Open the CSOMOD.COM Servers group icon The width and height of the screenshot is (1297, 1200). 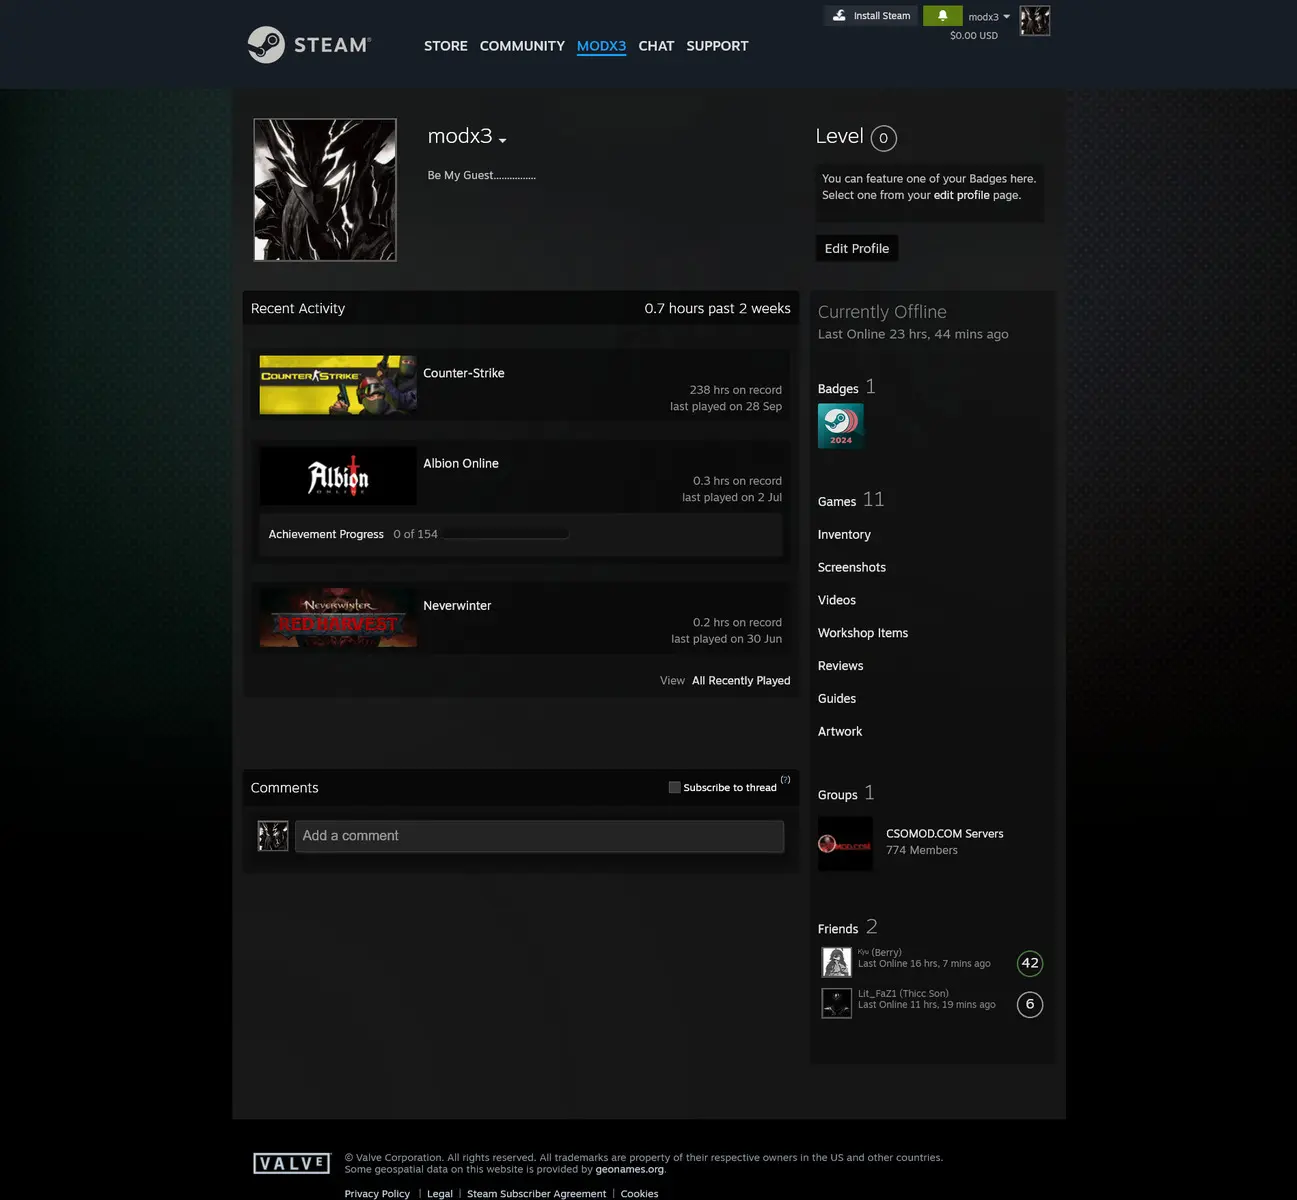pyautogui.click(x=845, y=844)
